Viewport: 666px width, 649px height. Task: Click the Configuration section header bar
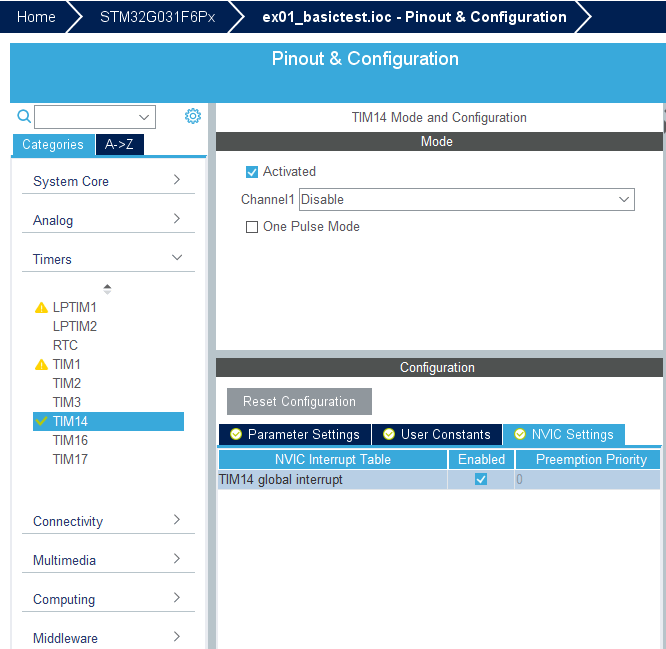[x=439, y=367]
